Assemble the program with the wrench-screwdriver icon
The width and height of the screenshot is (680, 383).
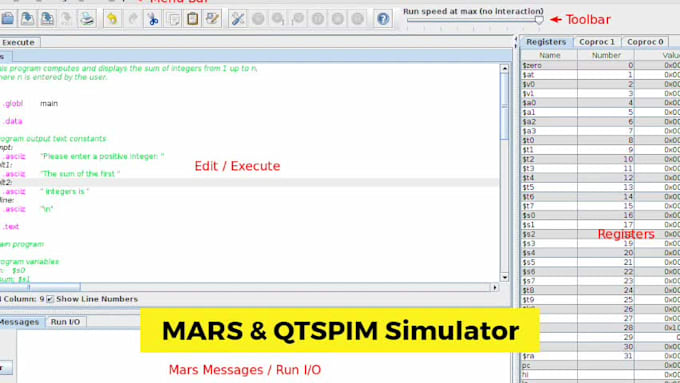click(x=238, y=19)
